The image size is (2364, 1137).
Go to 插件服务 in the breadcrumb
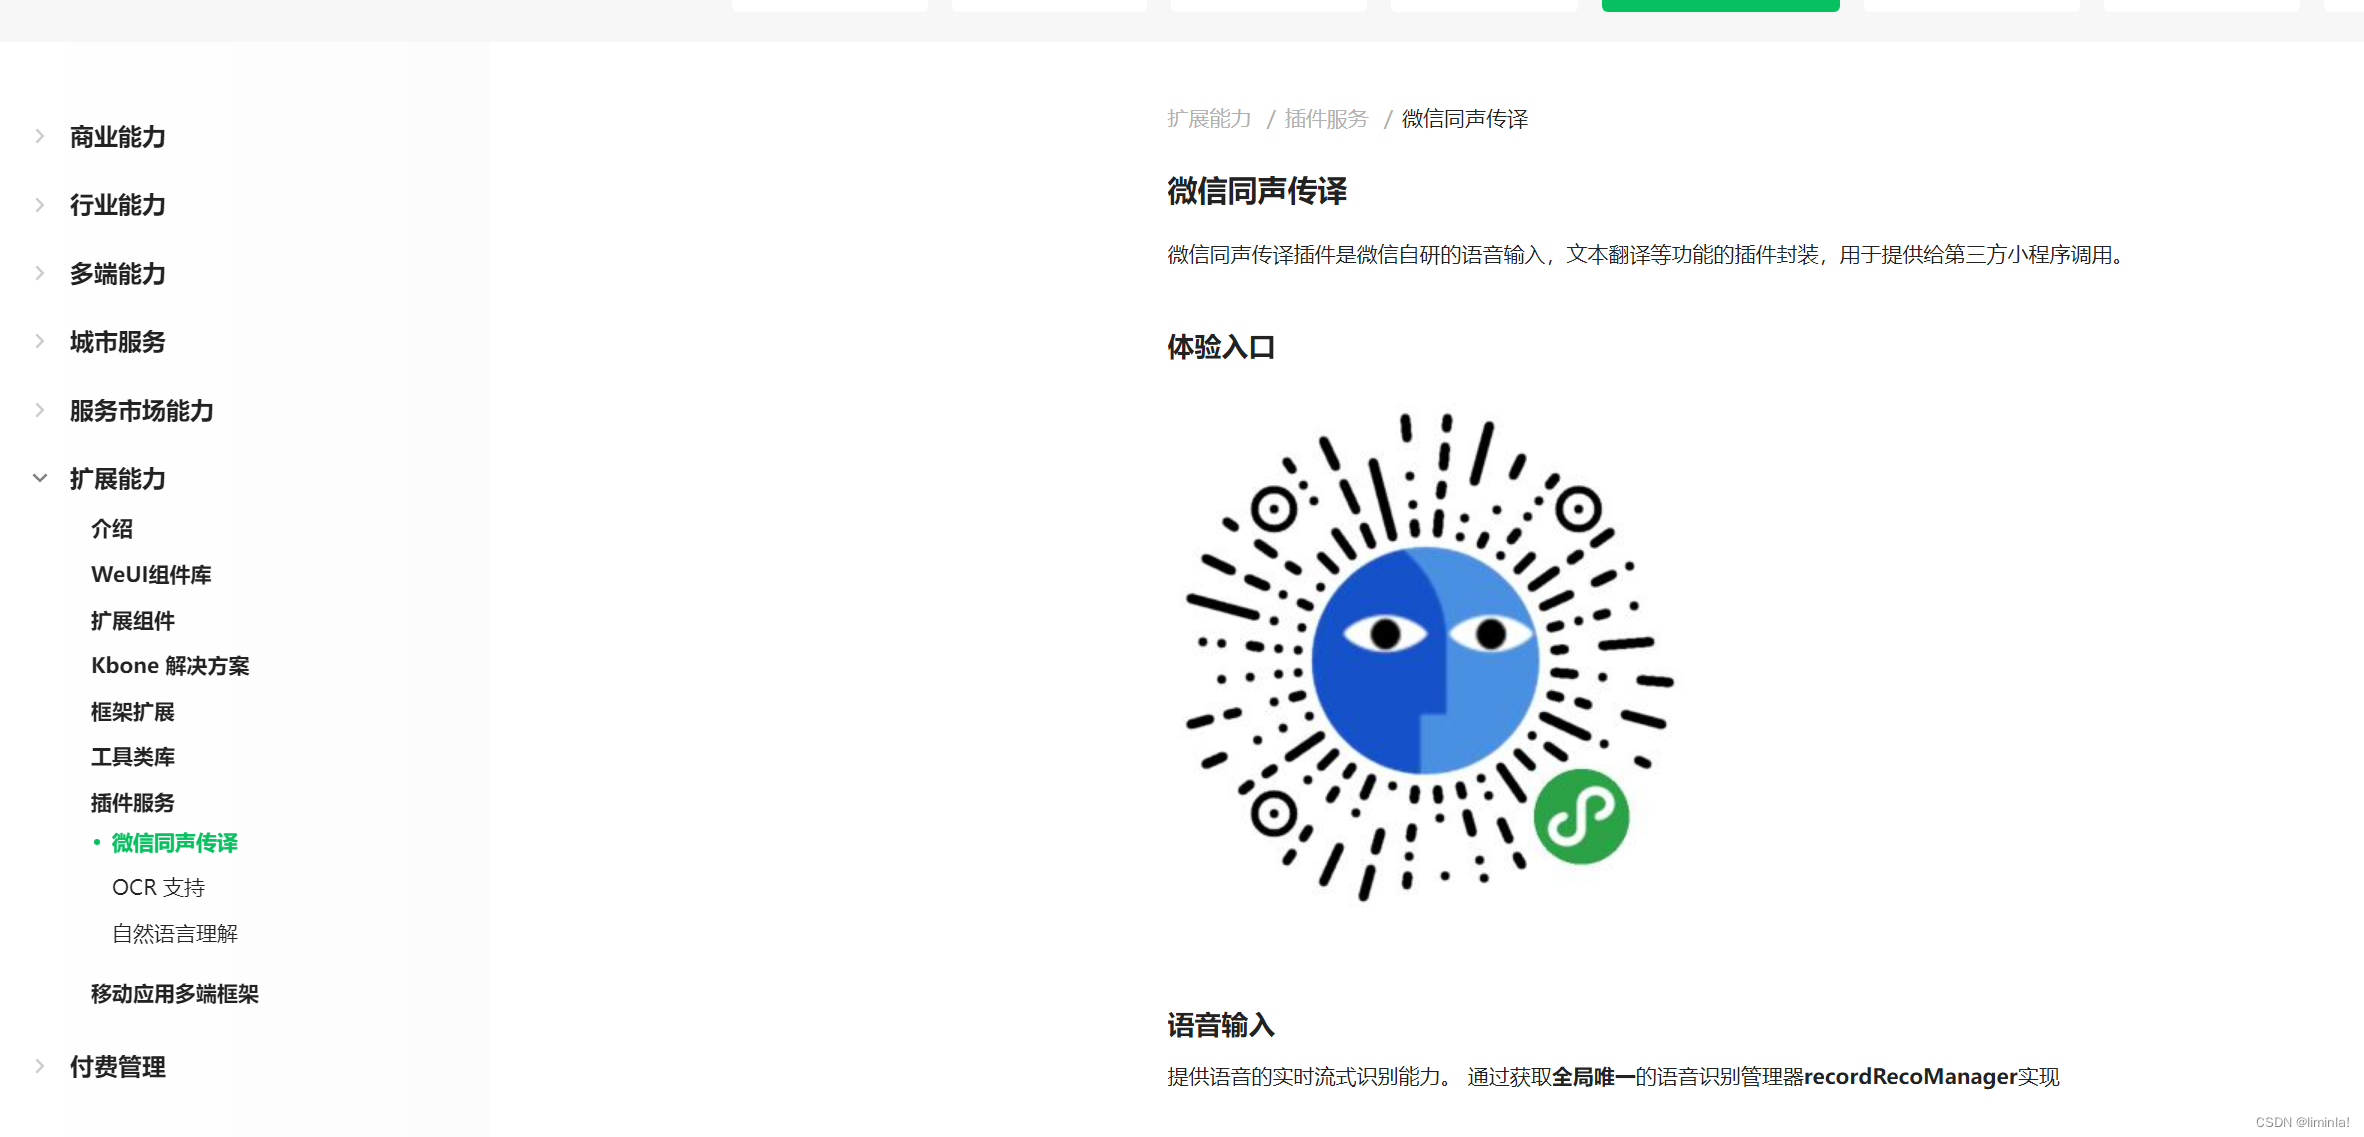pyautogui.click(x=1326, y=119)
